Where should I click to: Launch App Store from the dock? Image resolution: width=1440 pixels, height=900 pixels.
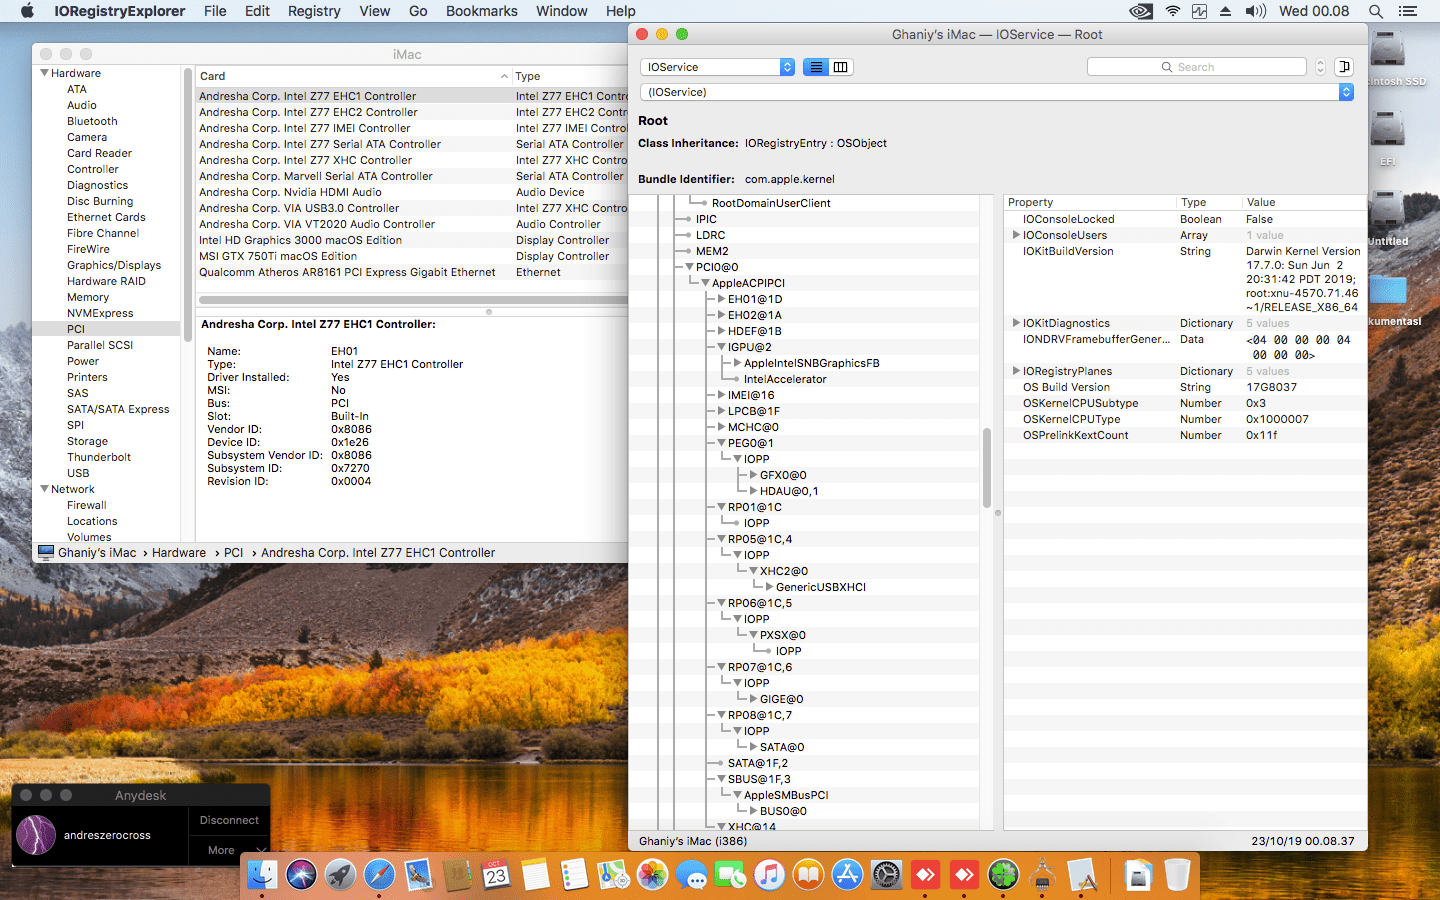pyautogui.click(x=847, y=875)
